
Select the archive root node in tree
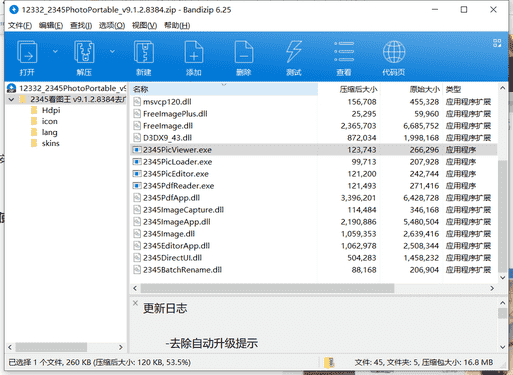click(66, 88)
